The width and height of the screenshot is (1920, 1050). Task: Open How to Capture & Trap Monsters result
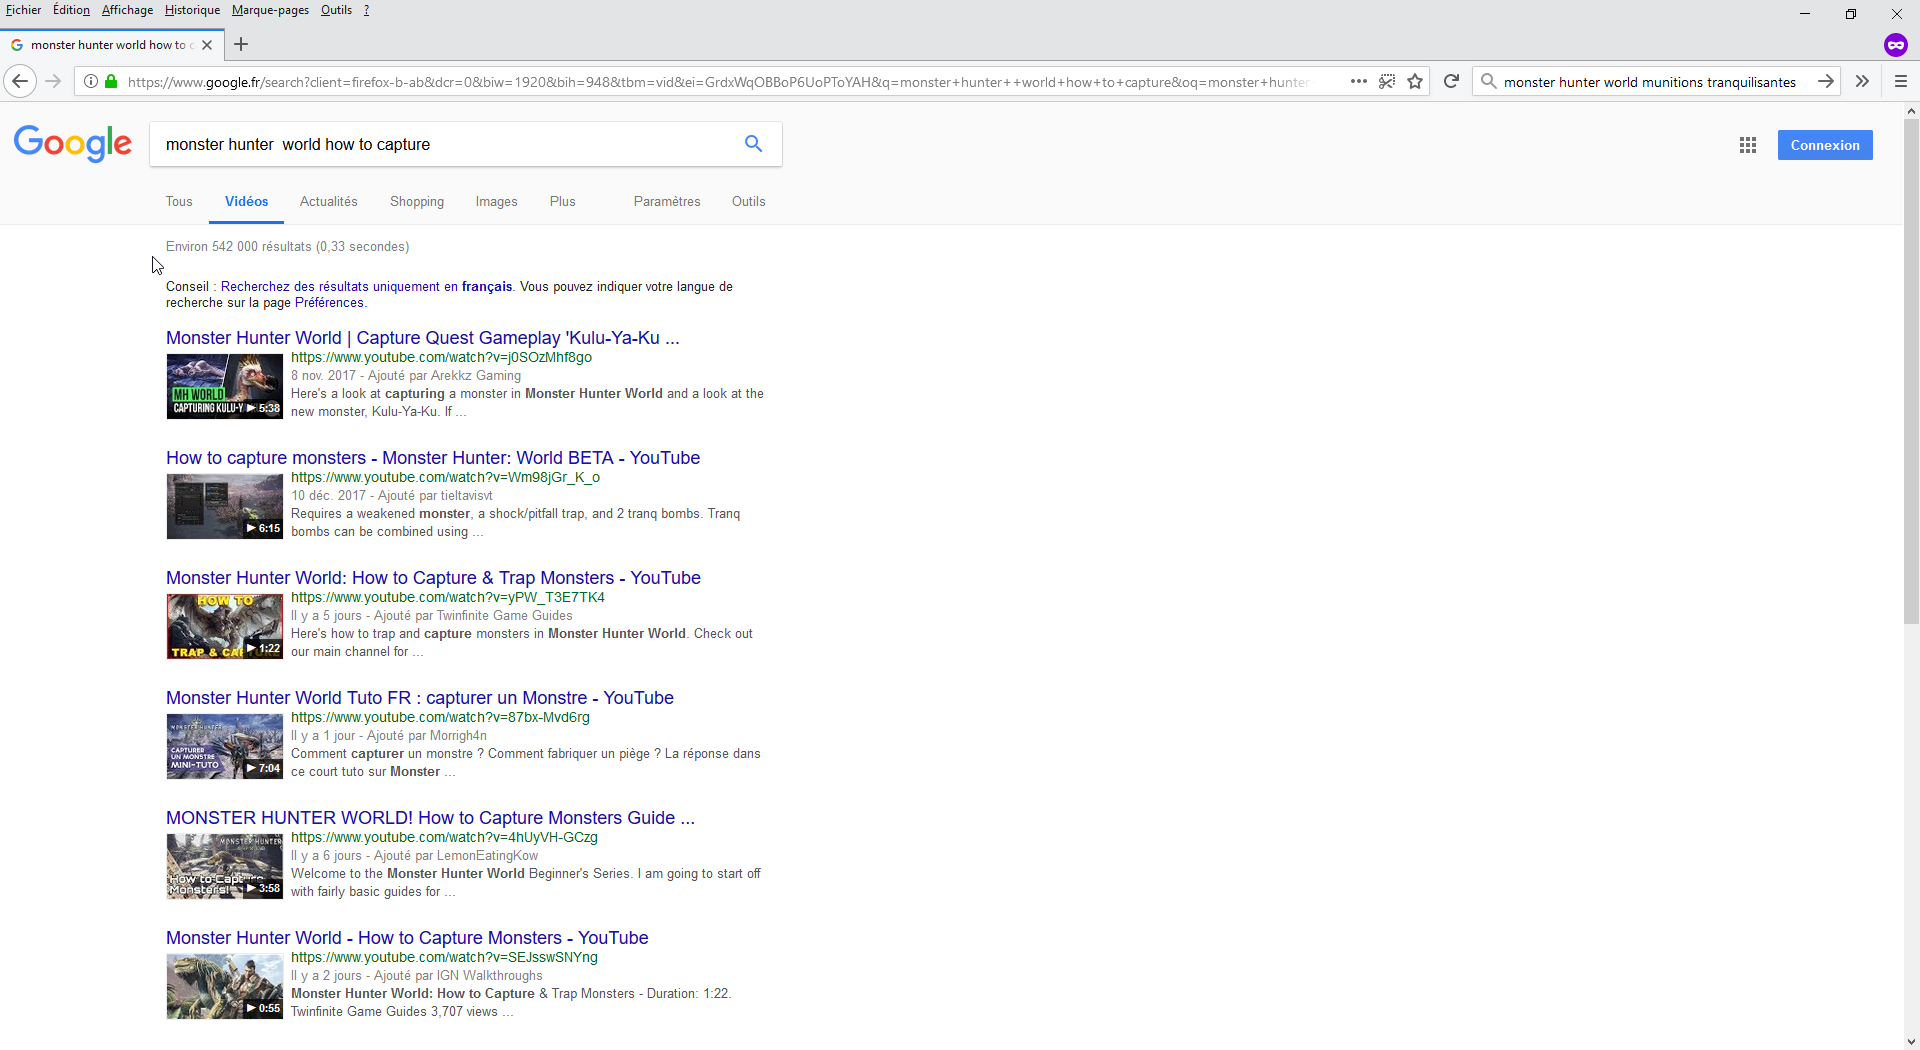click(x=433, y=578)
